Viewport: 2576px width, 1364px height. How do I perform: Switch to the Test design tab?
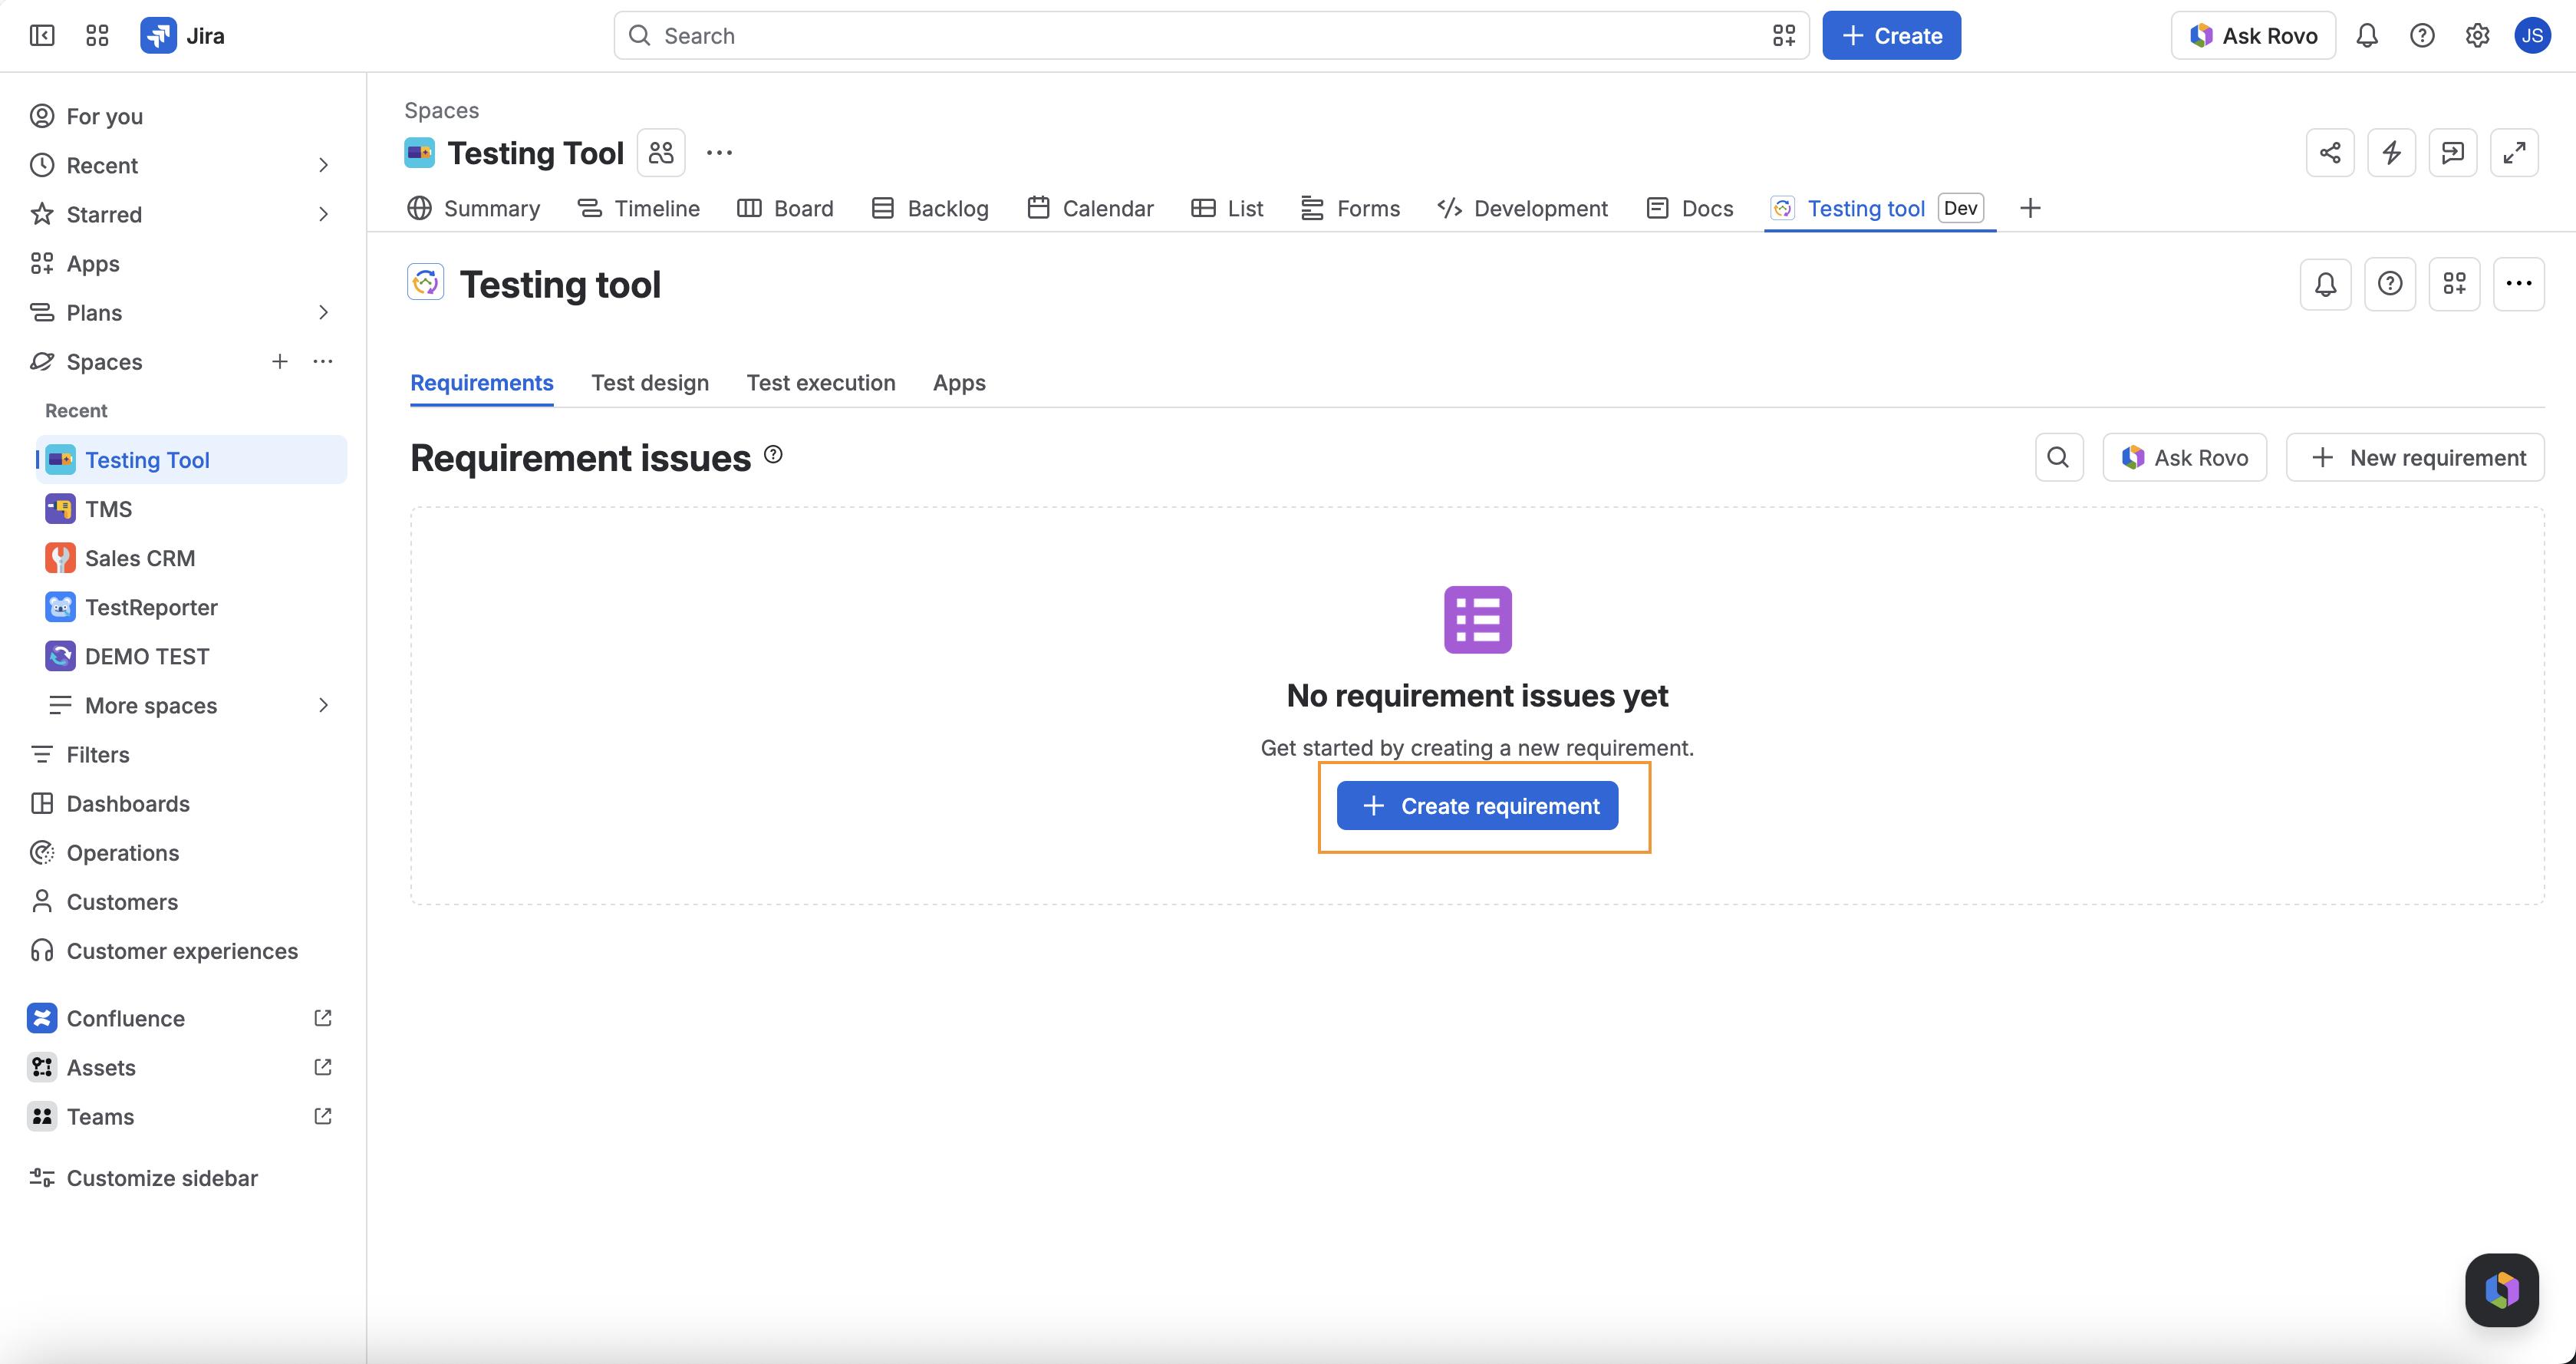click(650, 383)
